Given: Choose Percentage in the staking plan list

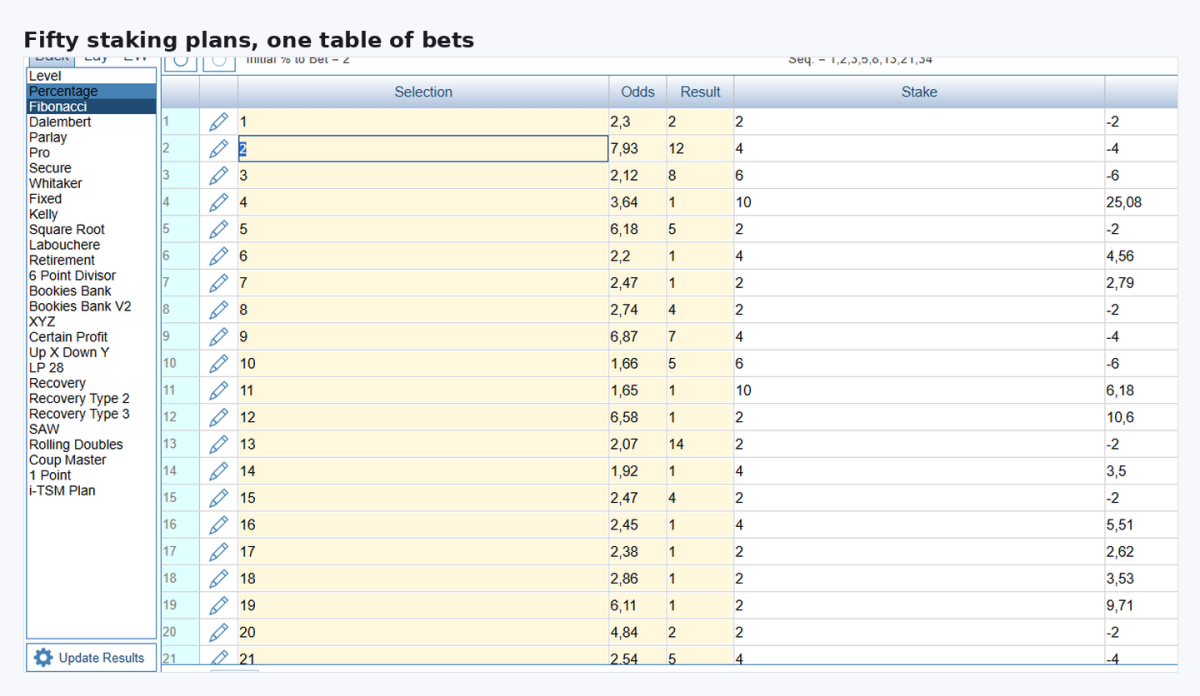Looking at the screenshot, I should pos(91,91).
